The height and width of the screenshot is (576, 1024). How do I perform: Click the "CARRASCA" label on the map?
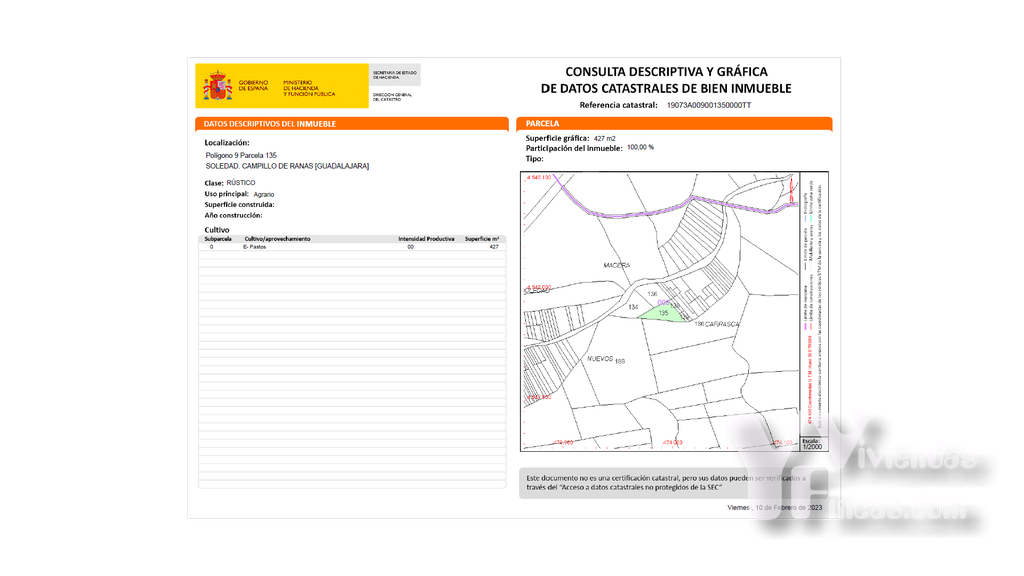point(722,324)
